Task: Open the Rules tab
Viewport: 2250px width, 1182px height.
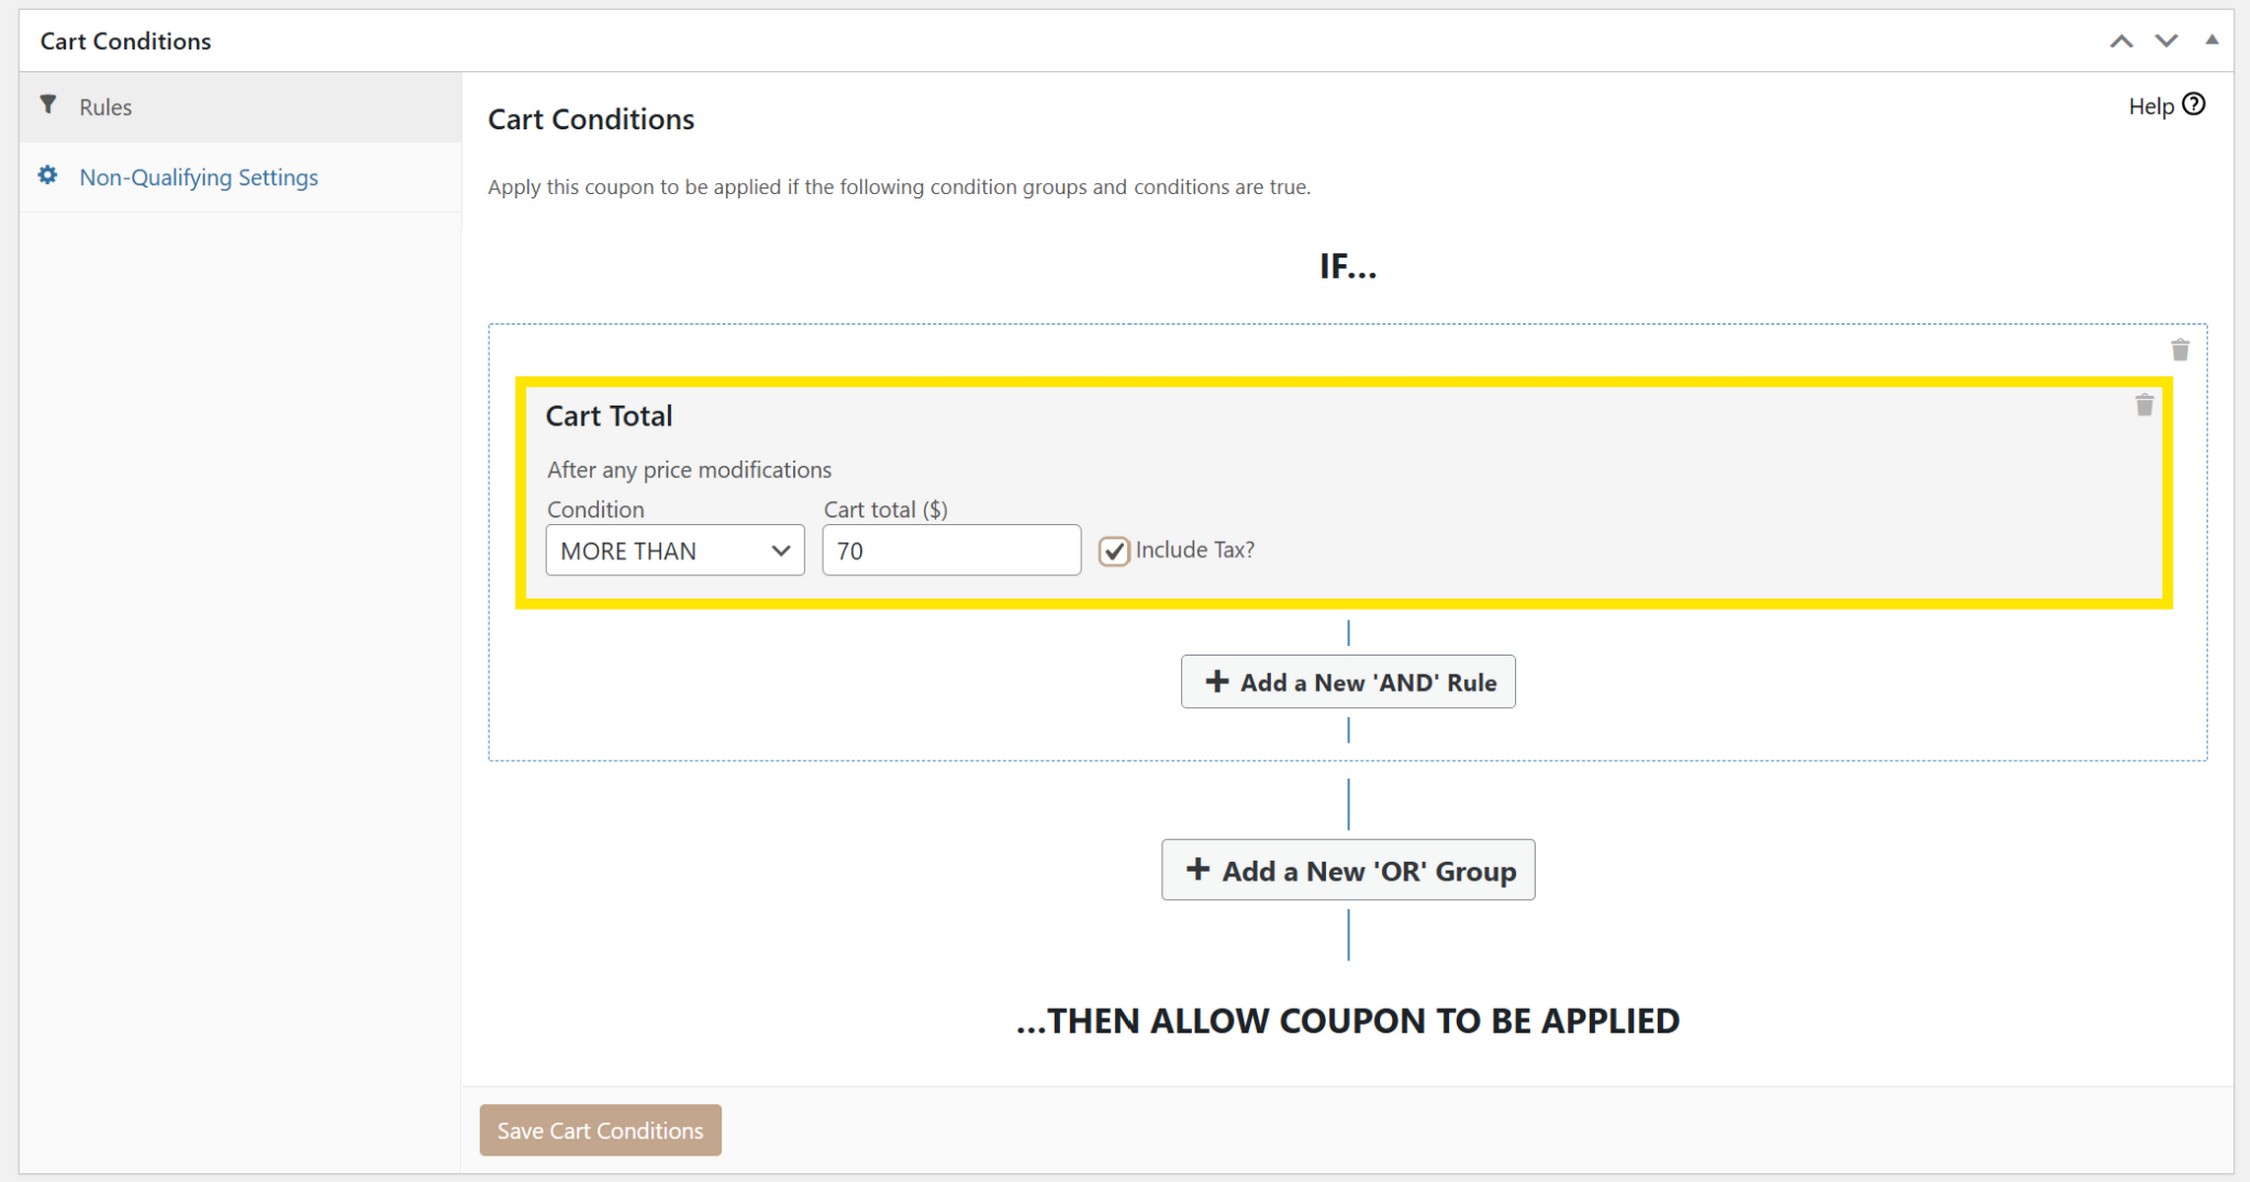Action: click(x=240, y=107)
